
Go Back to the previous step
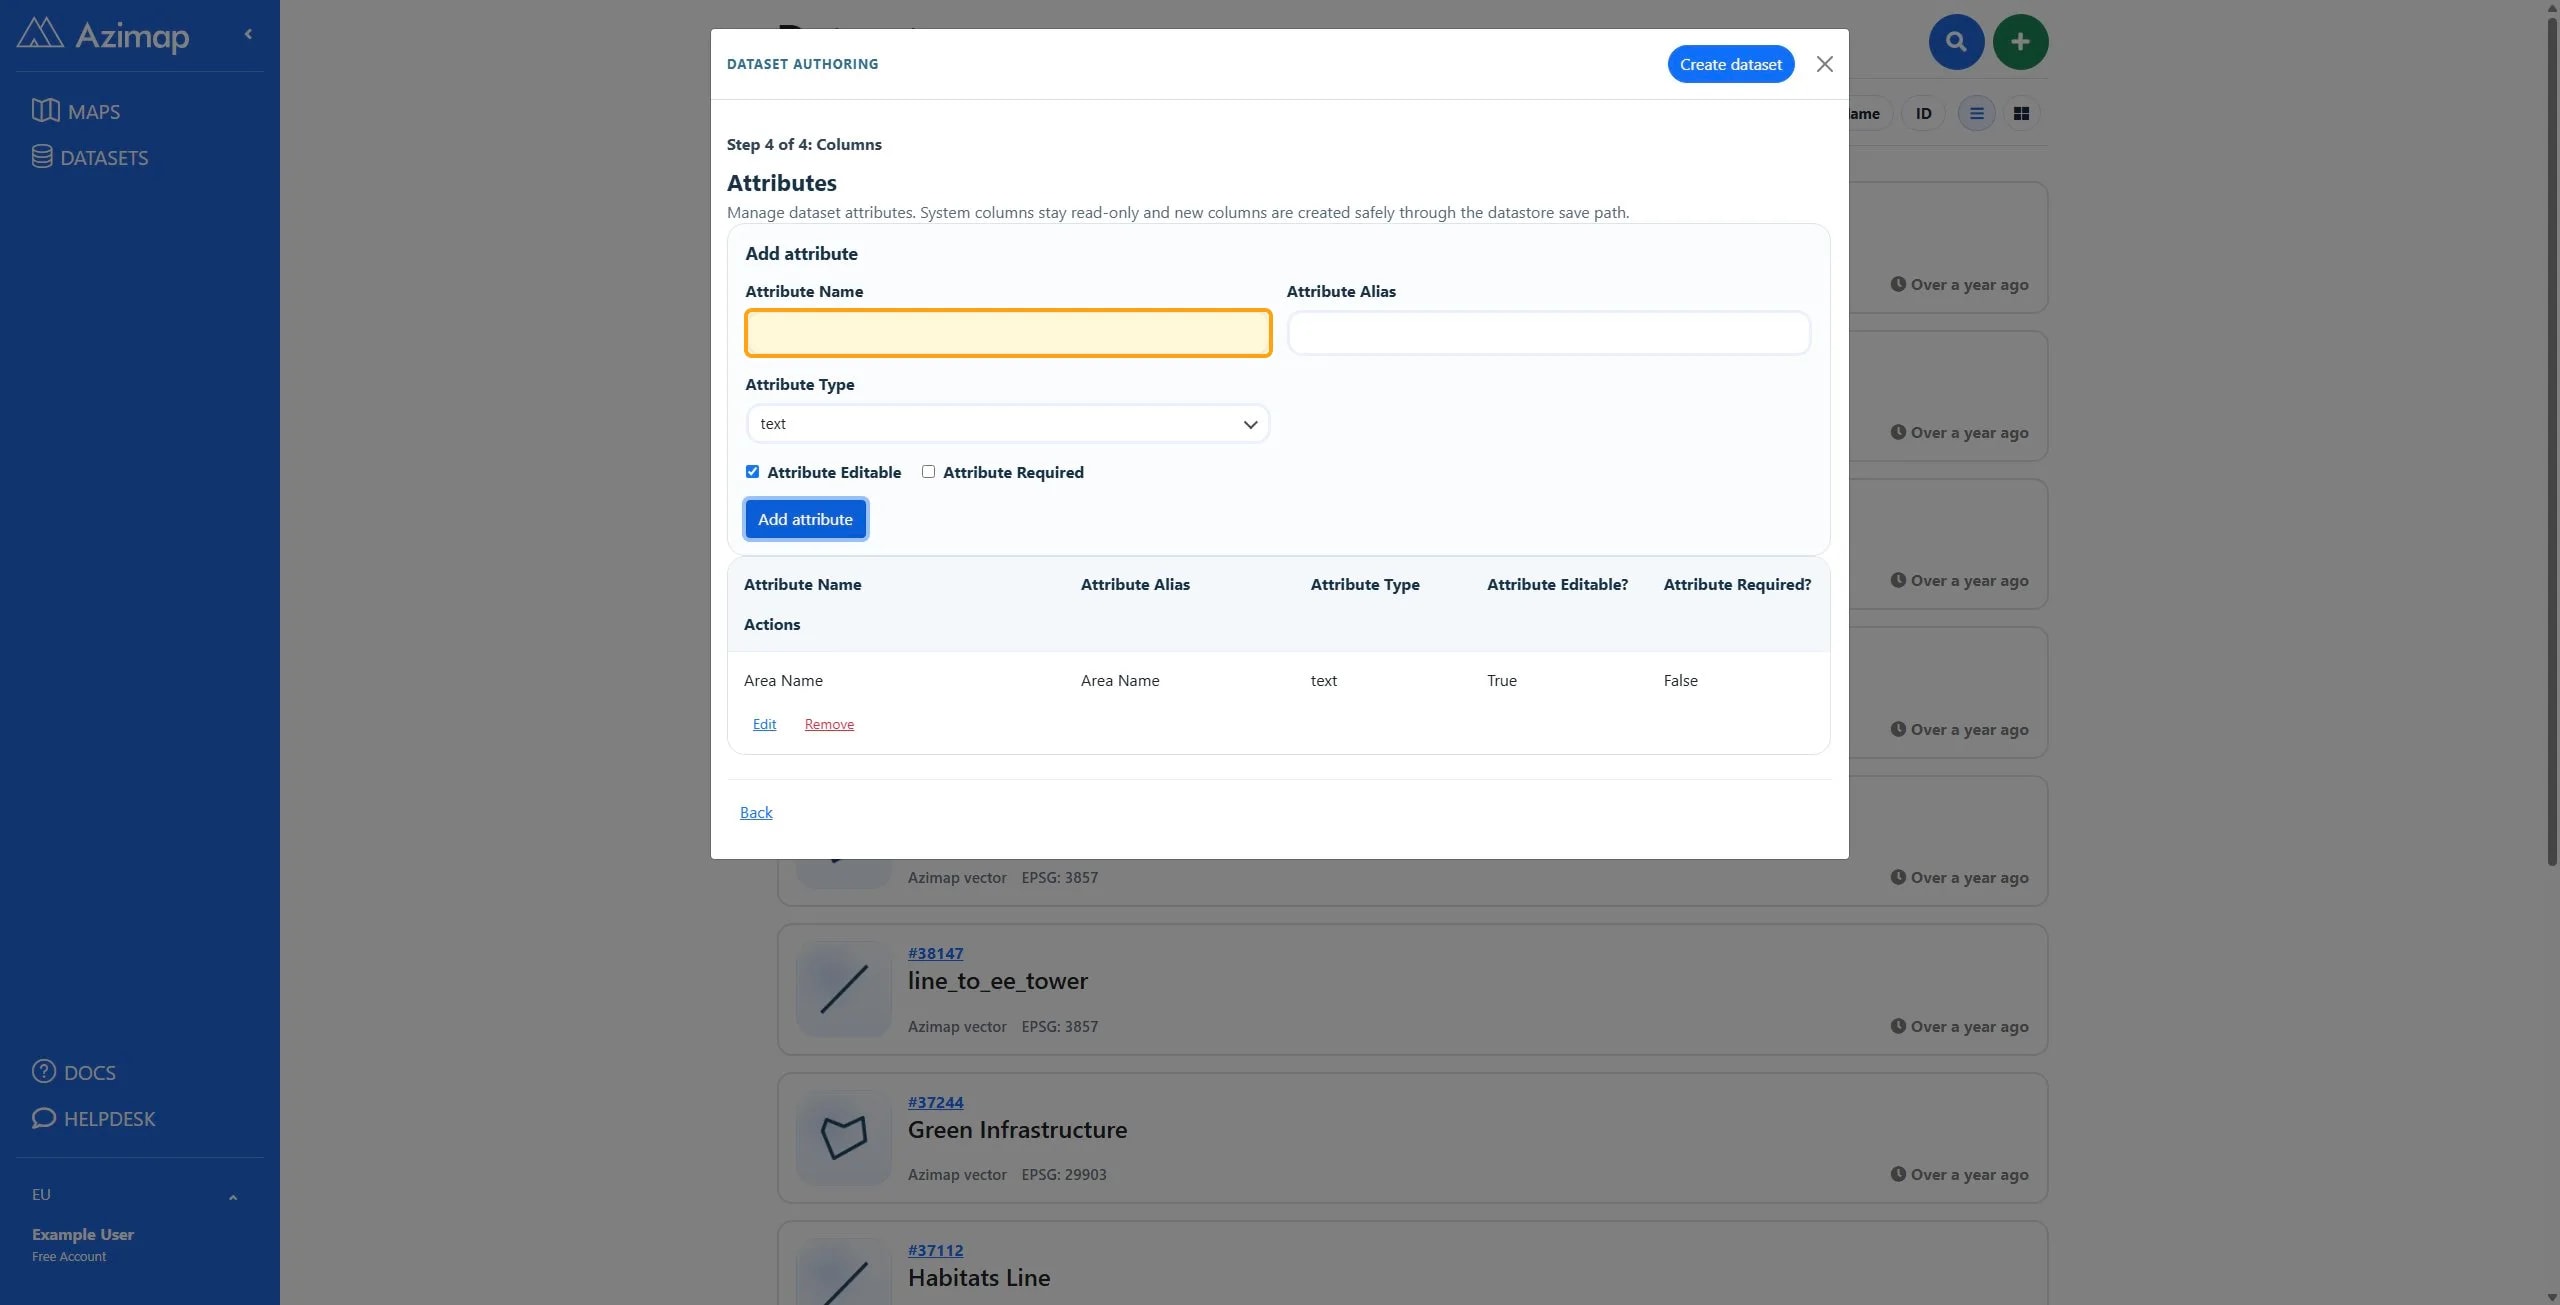point(756,812)
